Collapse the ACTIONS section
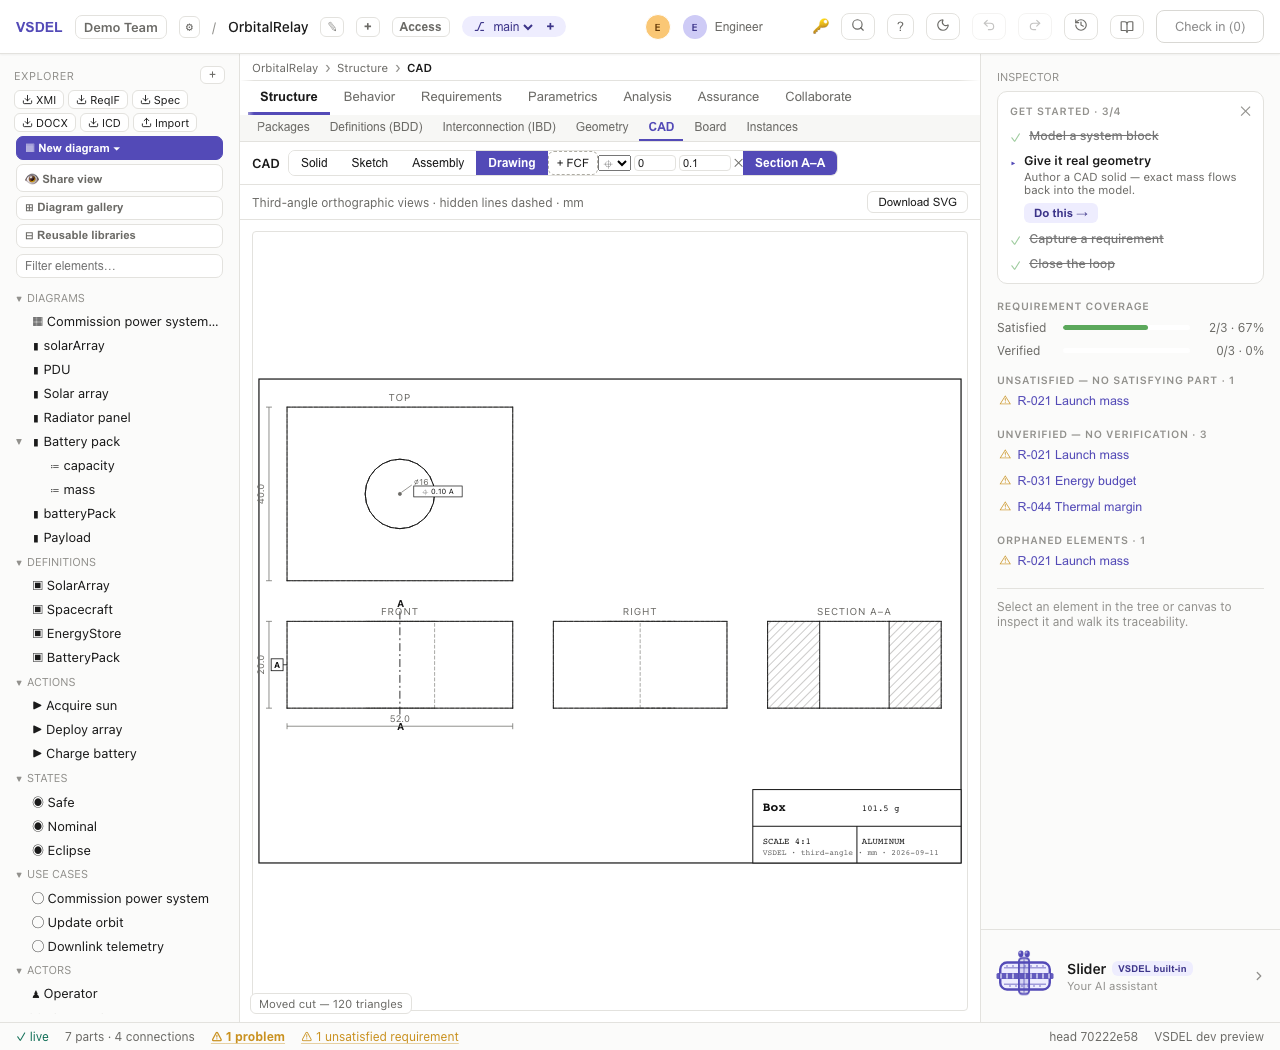Viewport: 1280px width, 1050px height. point(19,683)
